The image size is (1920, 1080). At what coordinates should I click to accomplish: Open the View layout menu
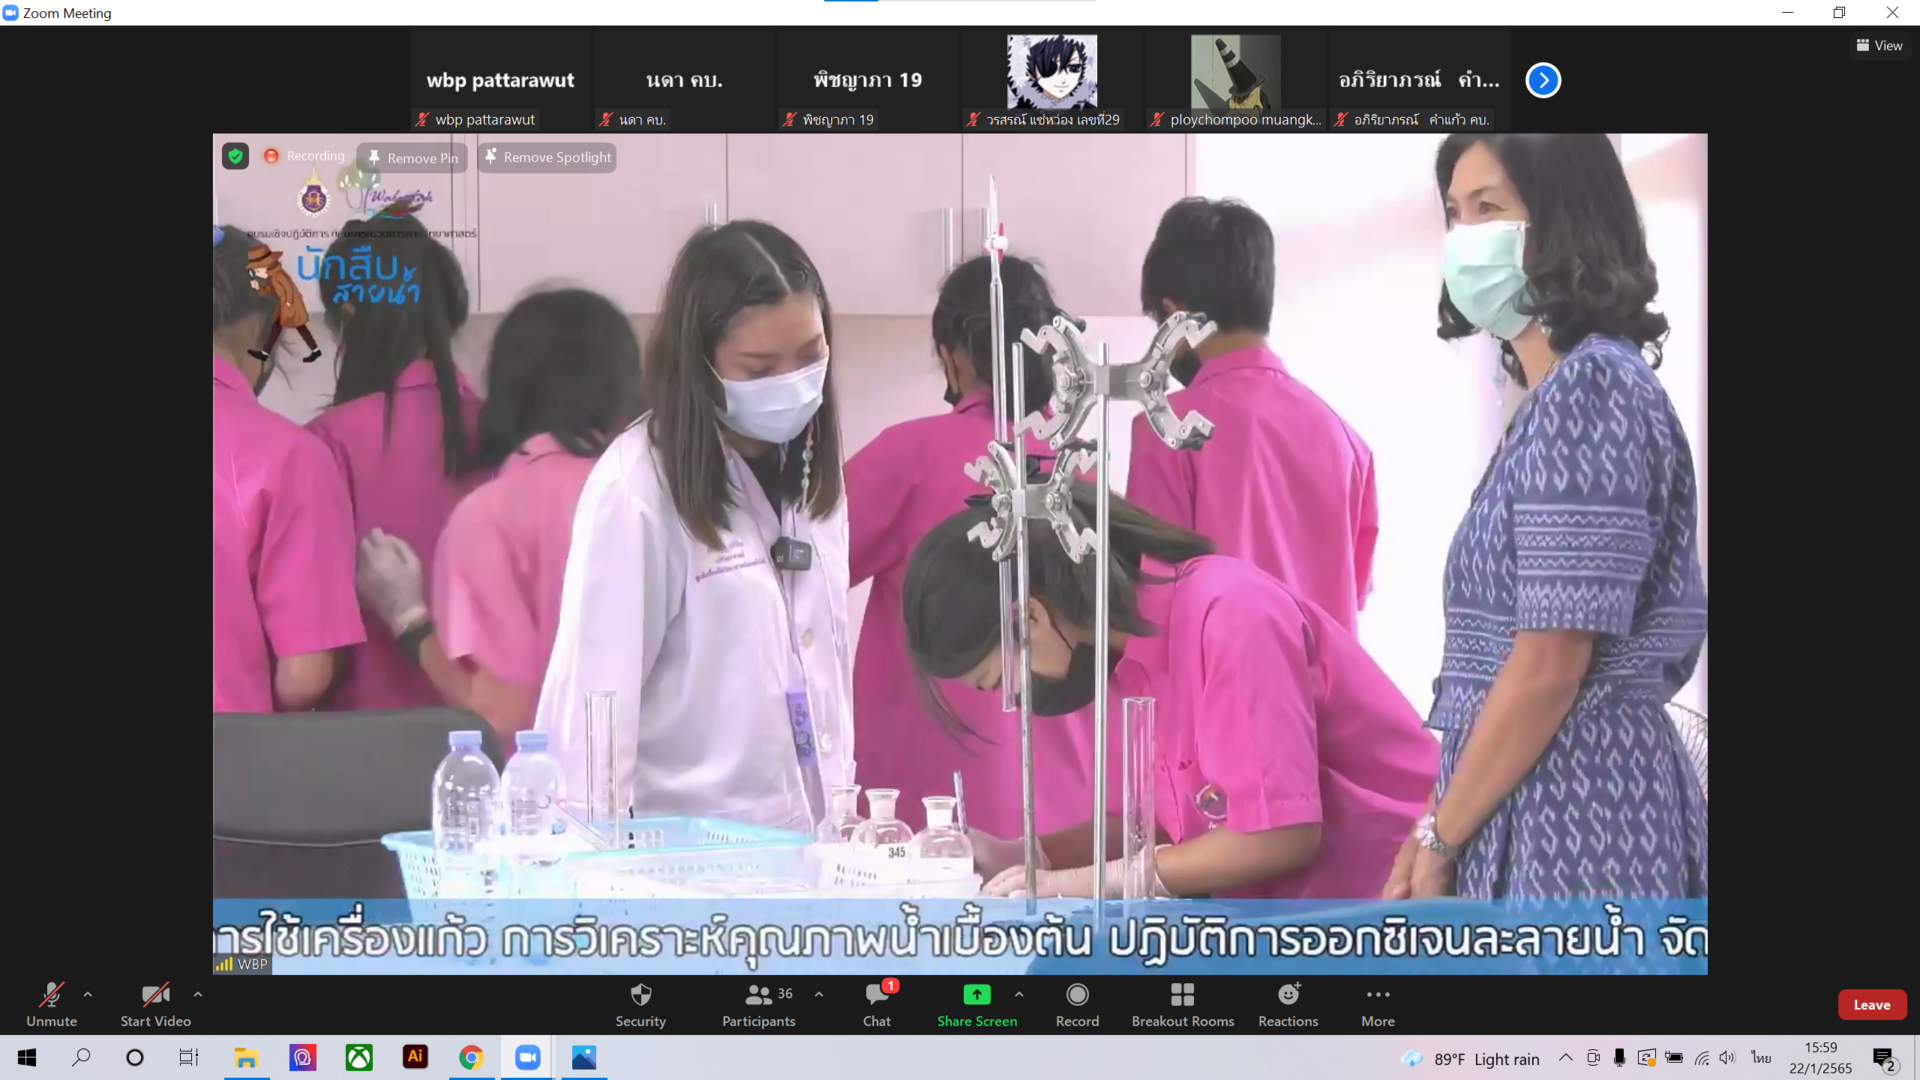point(1879,45)
